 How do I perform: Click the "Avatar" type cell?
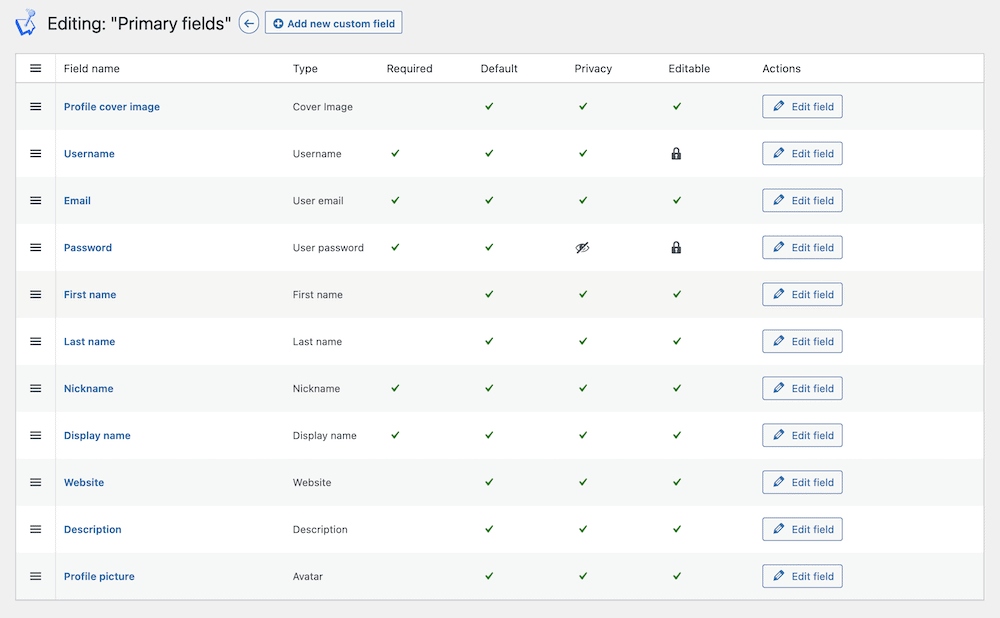pos(307,576)
